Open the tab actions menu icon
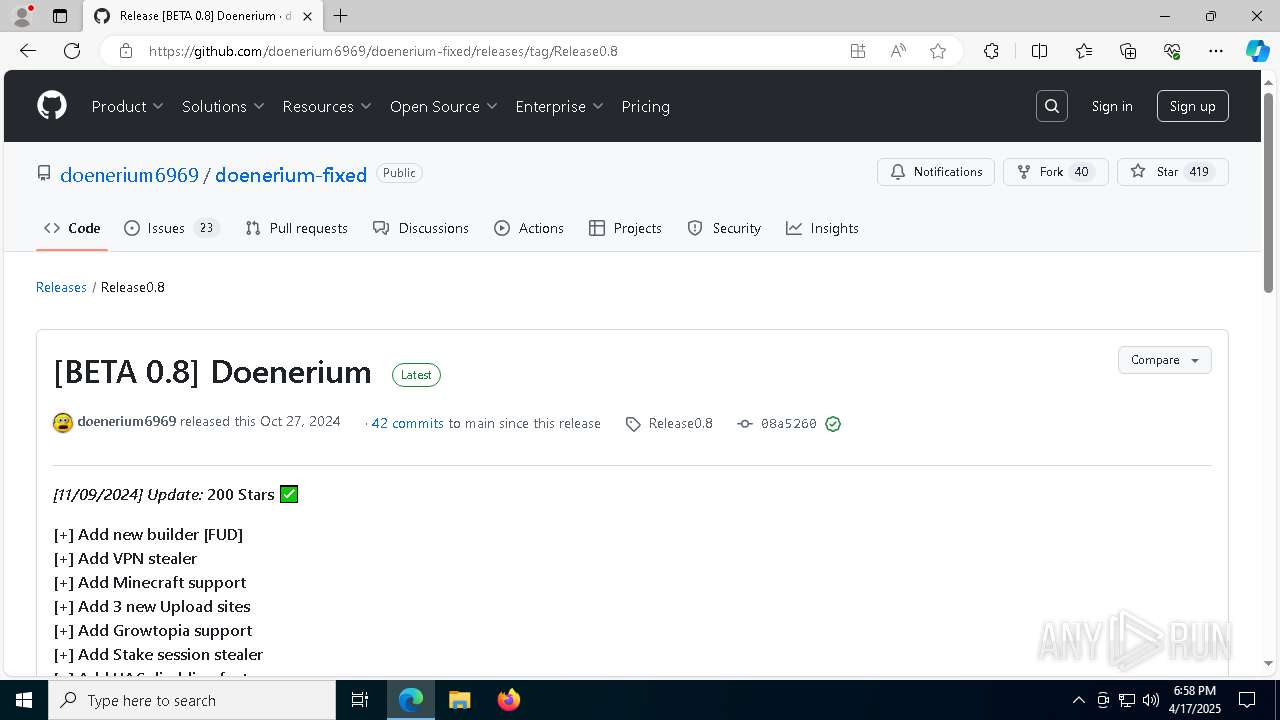The height and width of the screenshot is (720, 1280). click(60, 16)
